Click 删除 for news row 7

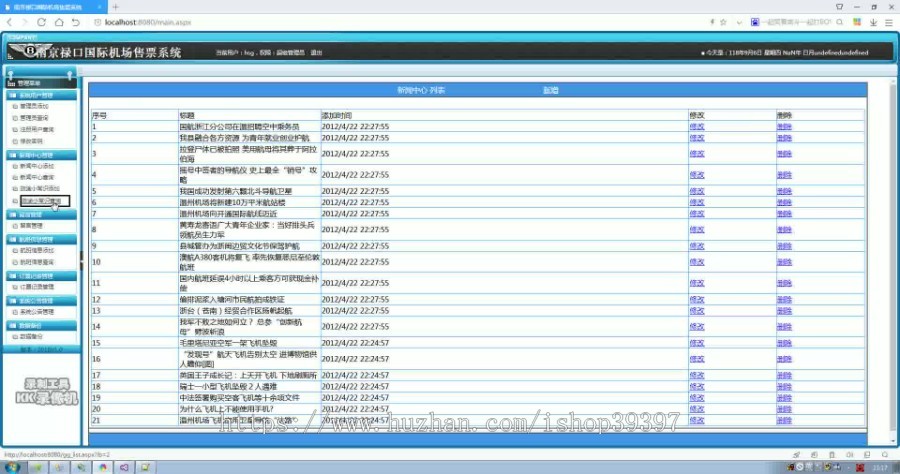click(784, 213)
